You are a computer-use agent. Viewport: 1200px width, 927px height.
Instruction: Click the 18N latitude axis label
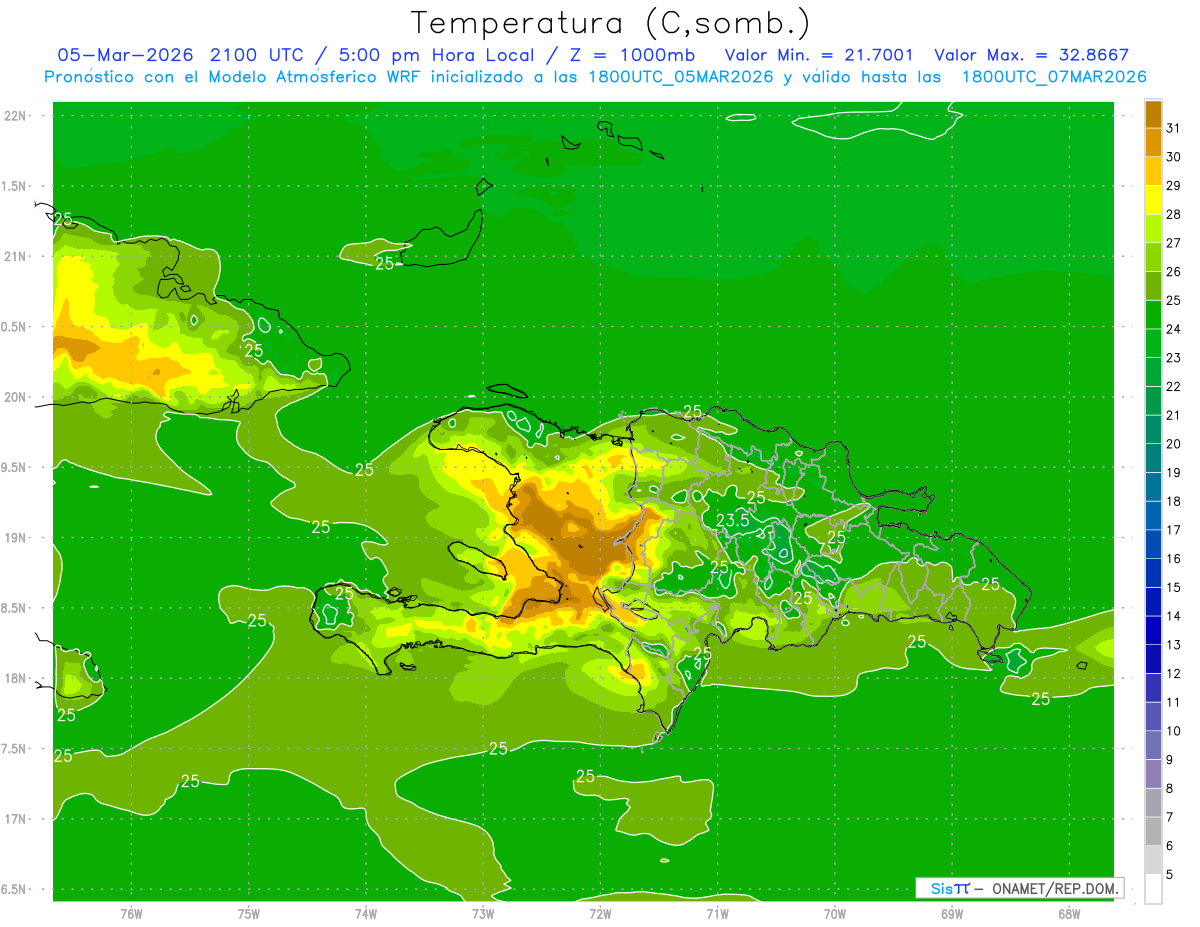[x=17, y=678]
